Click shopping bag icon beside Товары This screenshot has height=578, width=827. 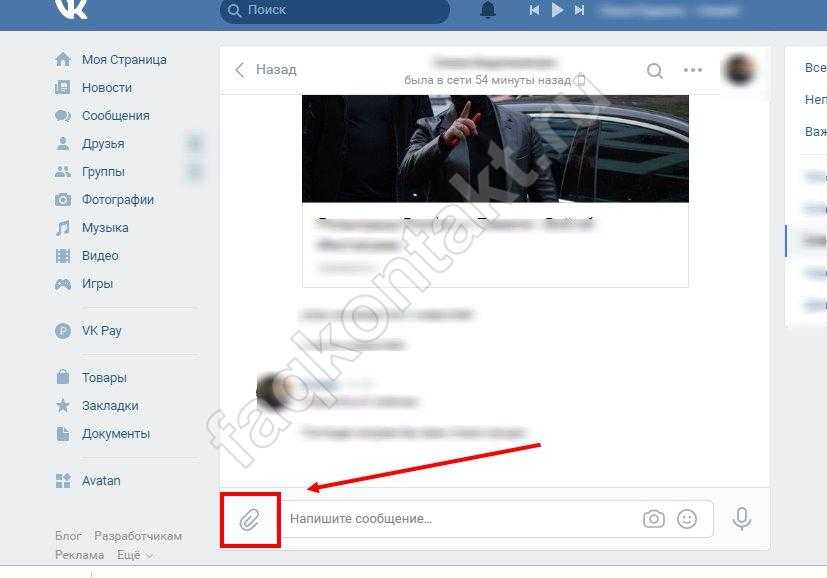pos(63,377)
